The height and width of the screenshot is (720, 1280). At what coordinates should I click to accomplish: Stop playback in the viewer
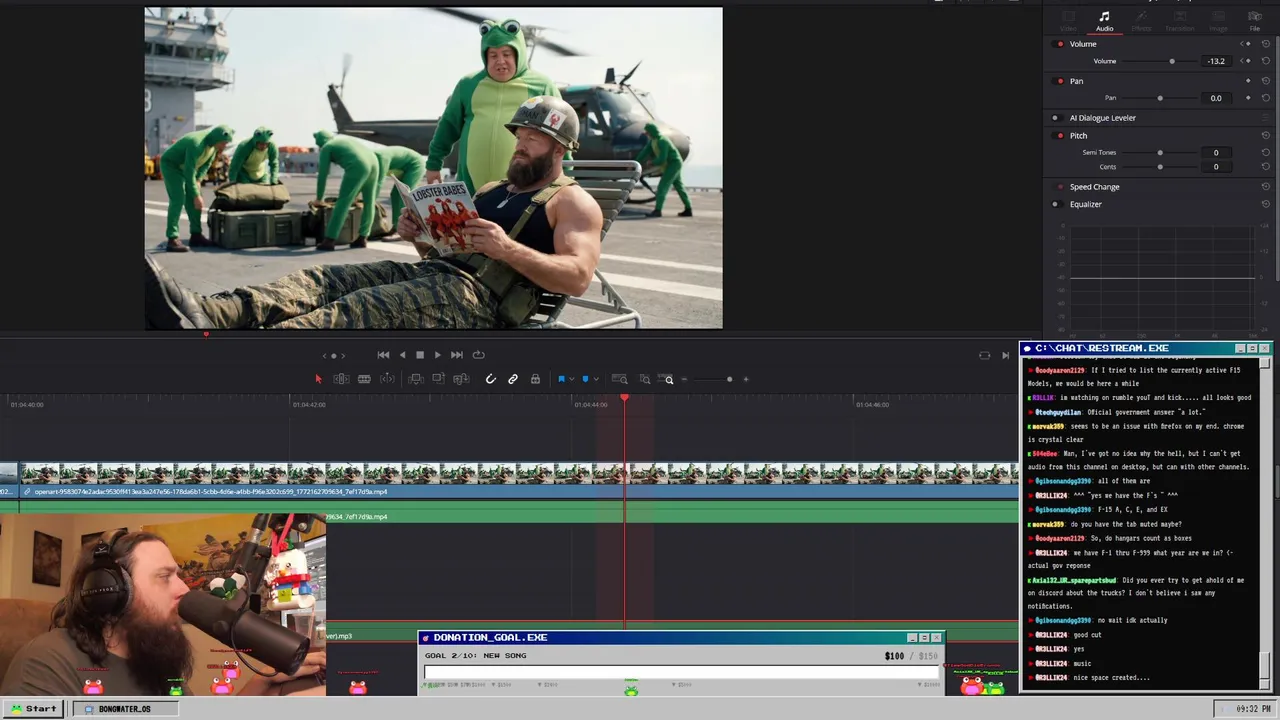420,355
